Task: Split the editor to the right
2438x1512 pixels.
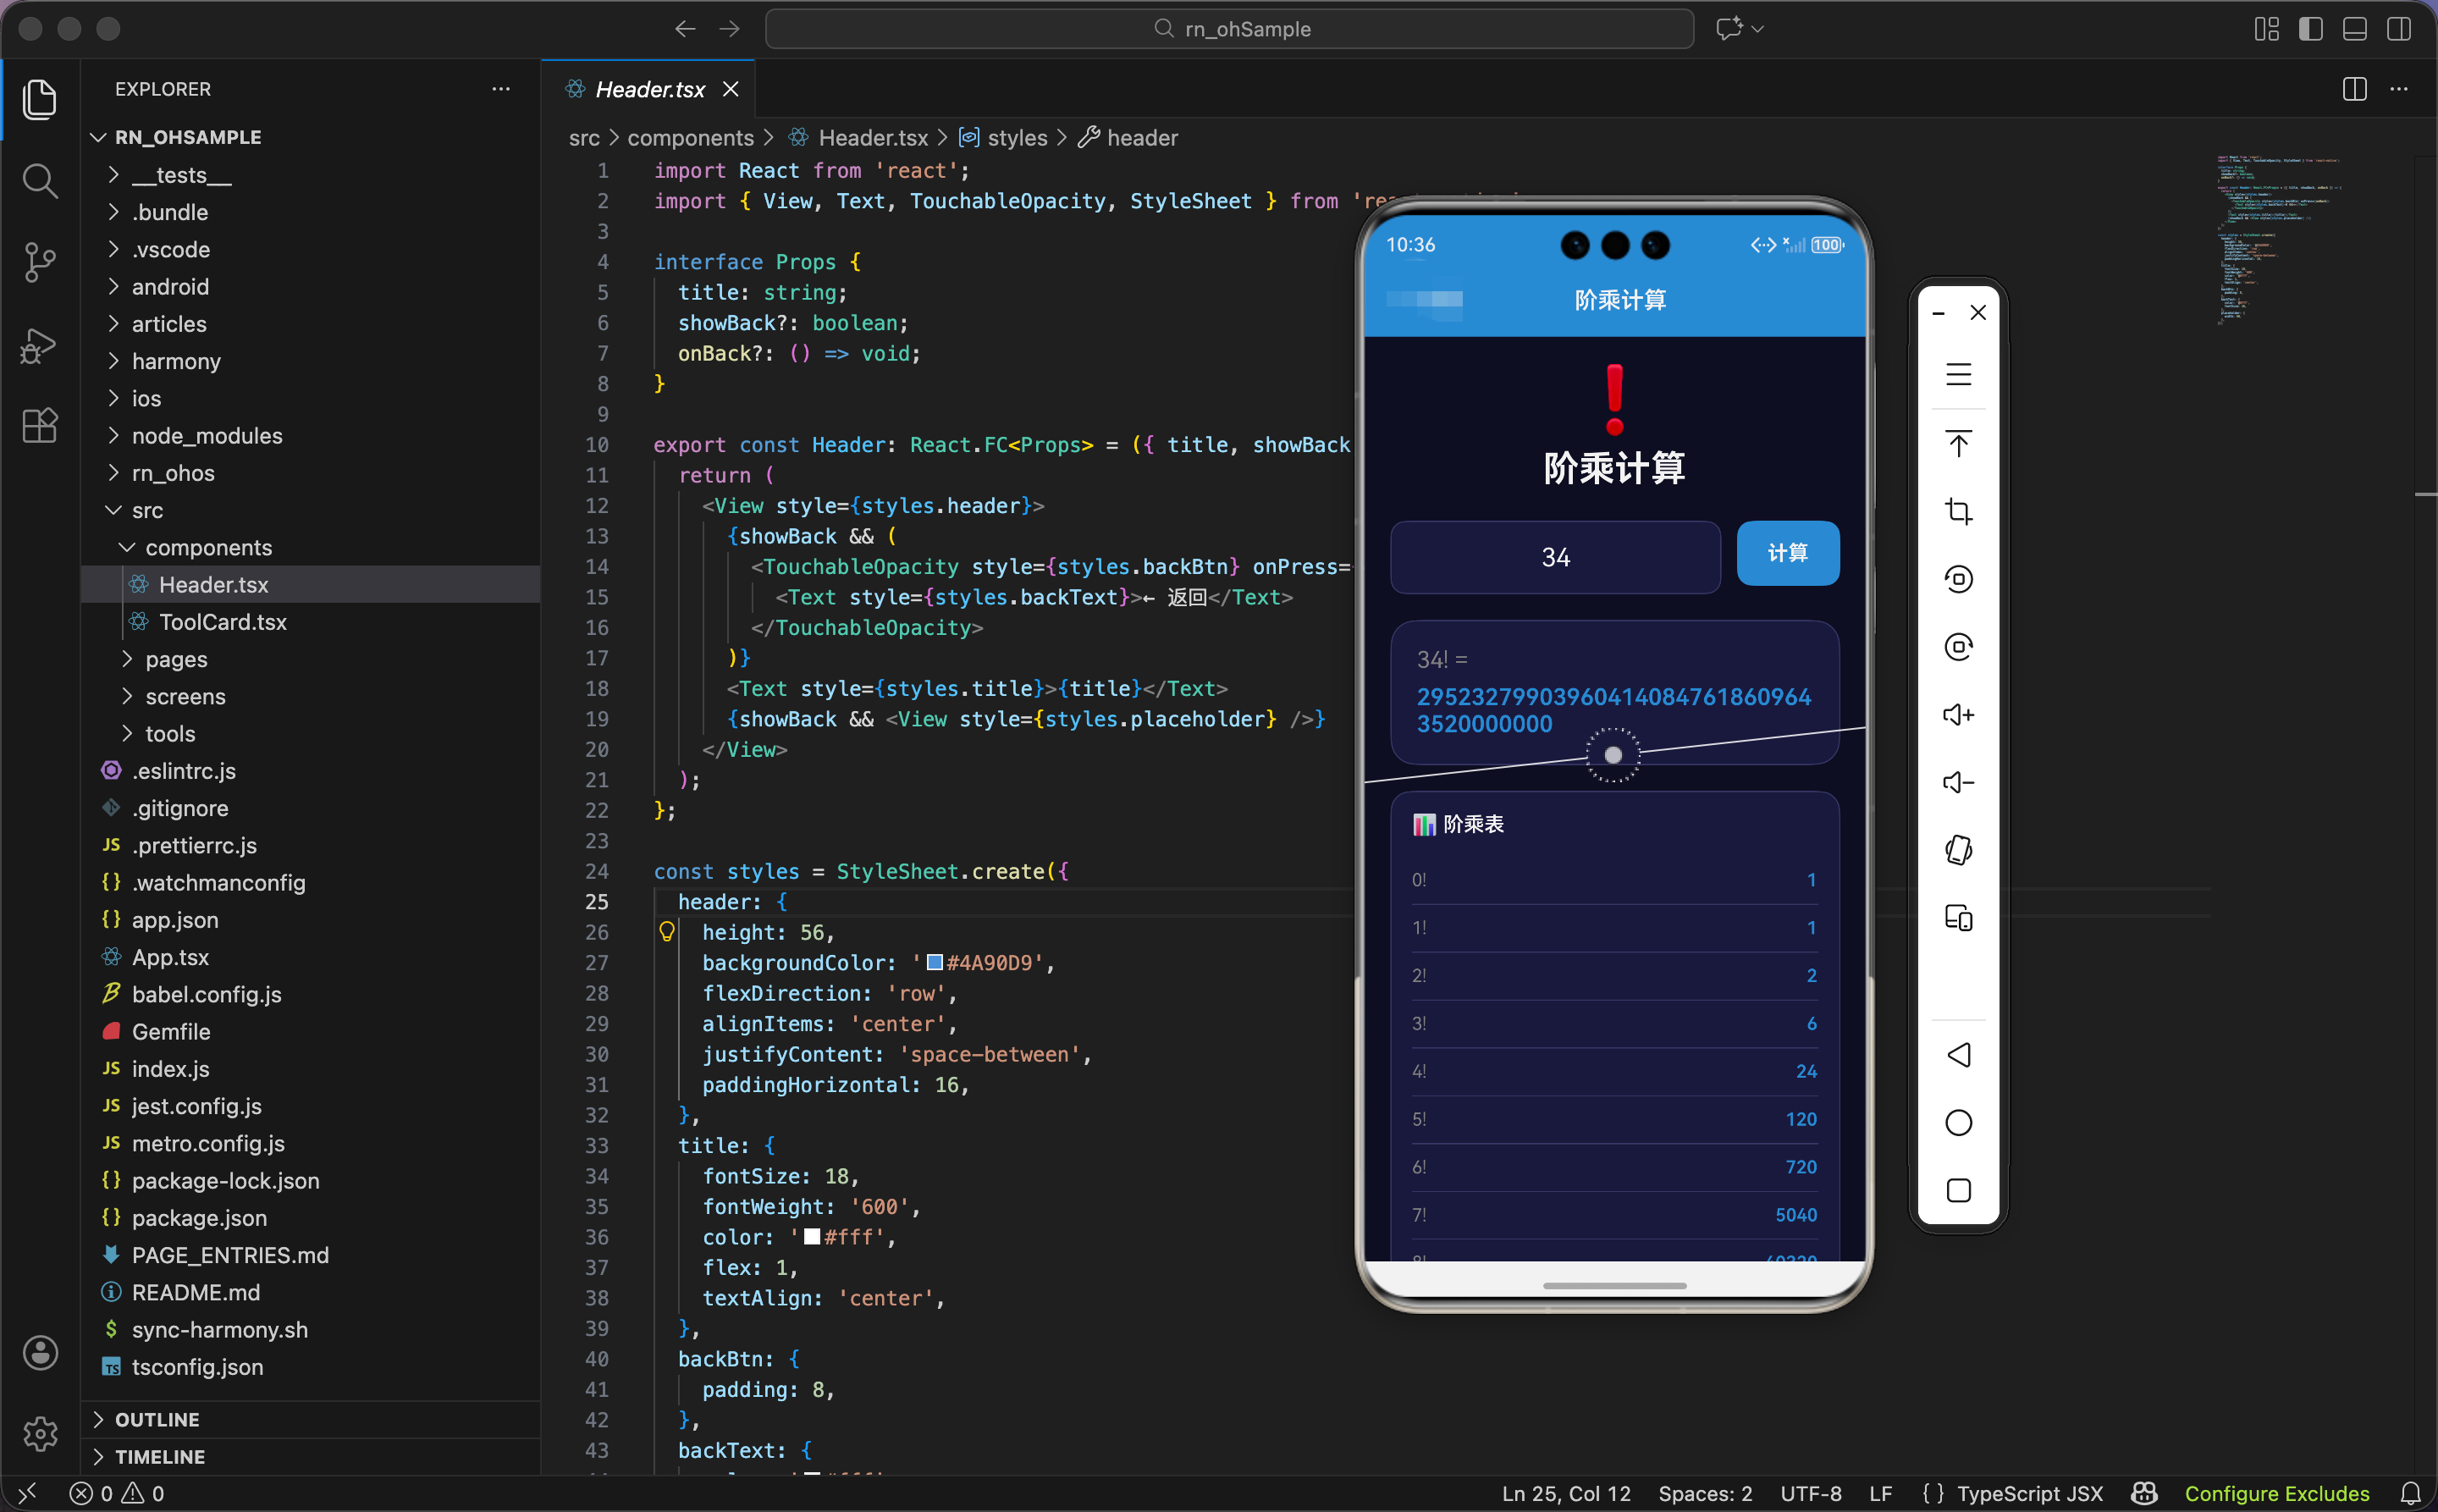Action: [2354, 89]
